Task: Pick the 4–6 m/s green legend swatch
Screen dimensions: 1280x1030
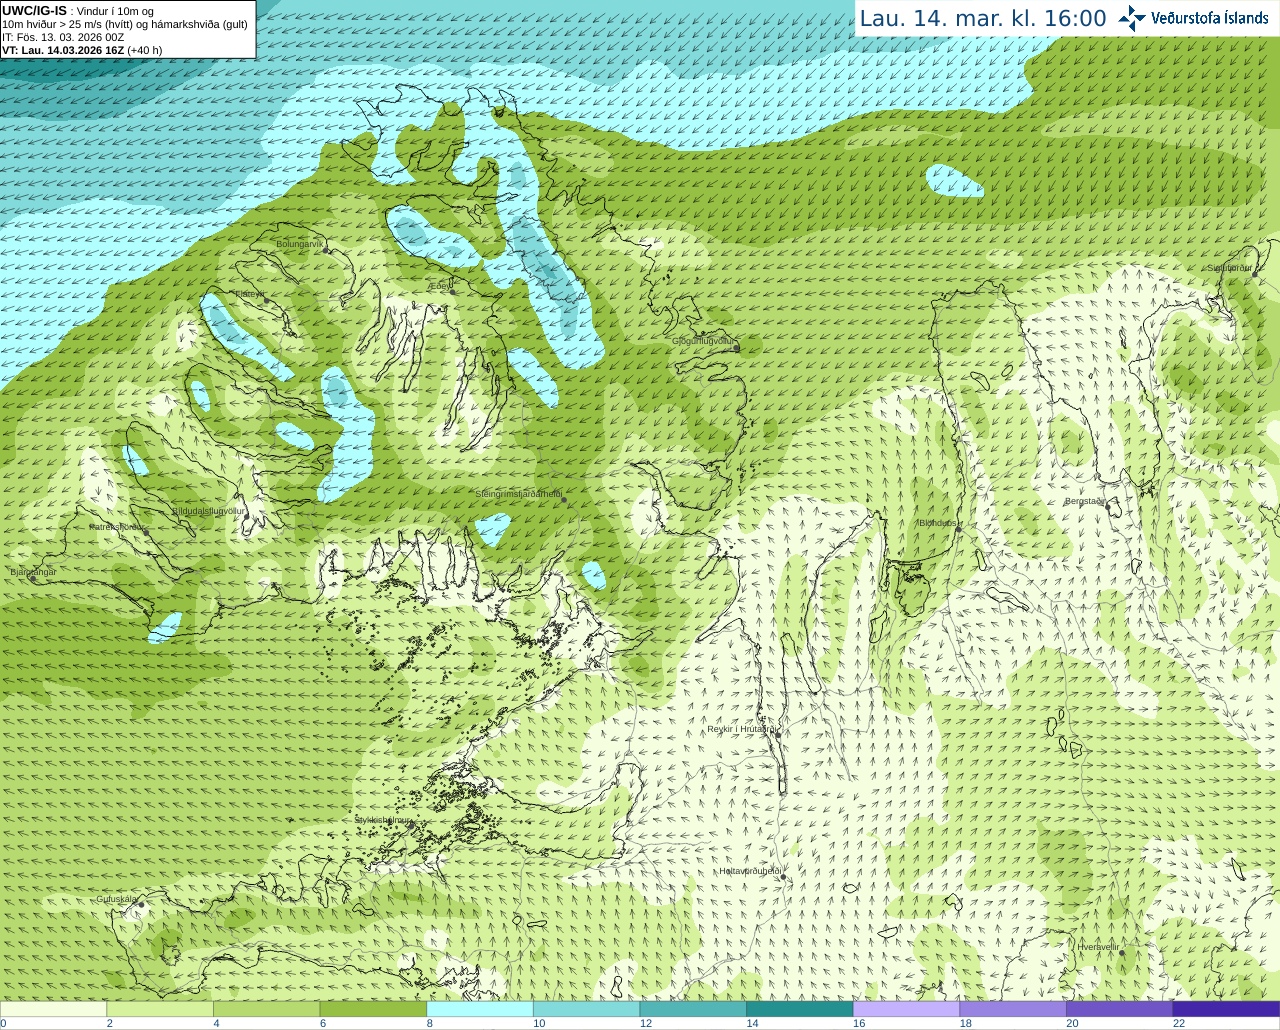Action: pyautogui.click(x=266, y=1009)
